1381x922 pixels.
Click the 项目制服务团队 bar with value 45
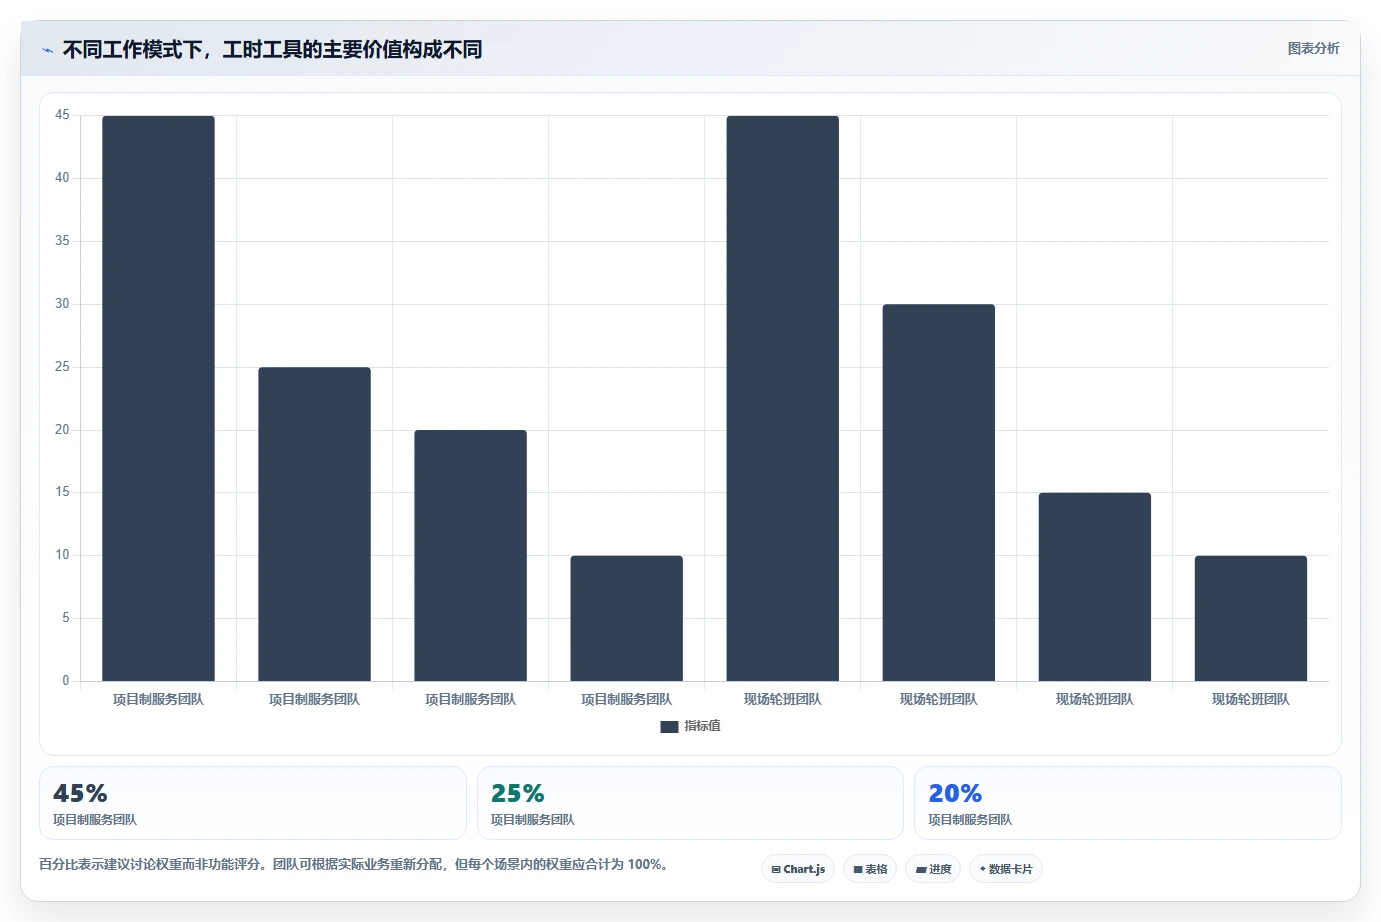pos(158,398)
